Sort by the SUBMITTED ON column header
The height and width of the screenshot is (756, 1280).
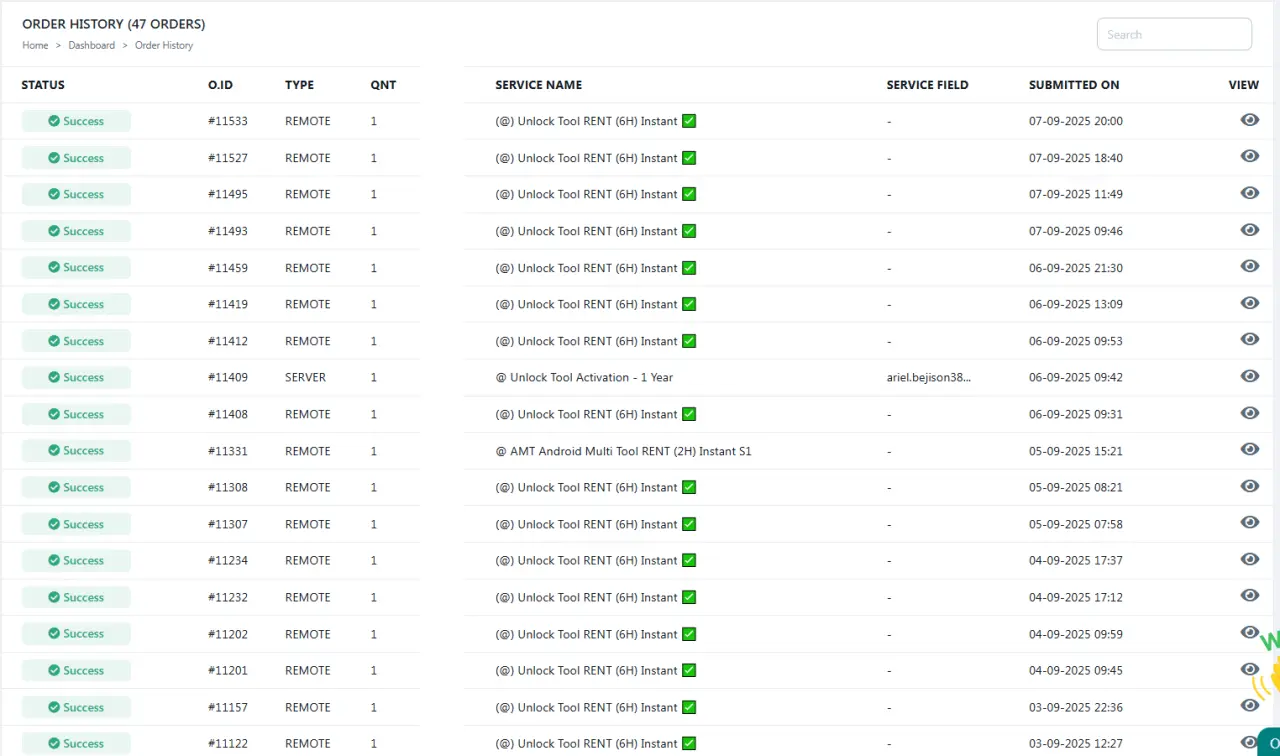tap(1074, 85)
